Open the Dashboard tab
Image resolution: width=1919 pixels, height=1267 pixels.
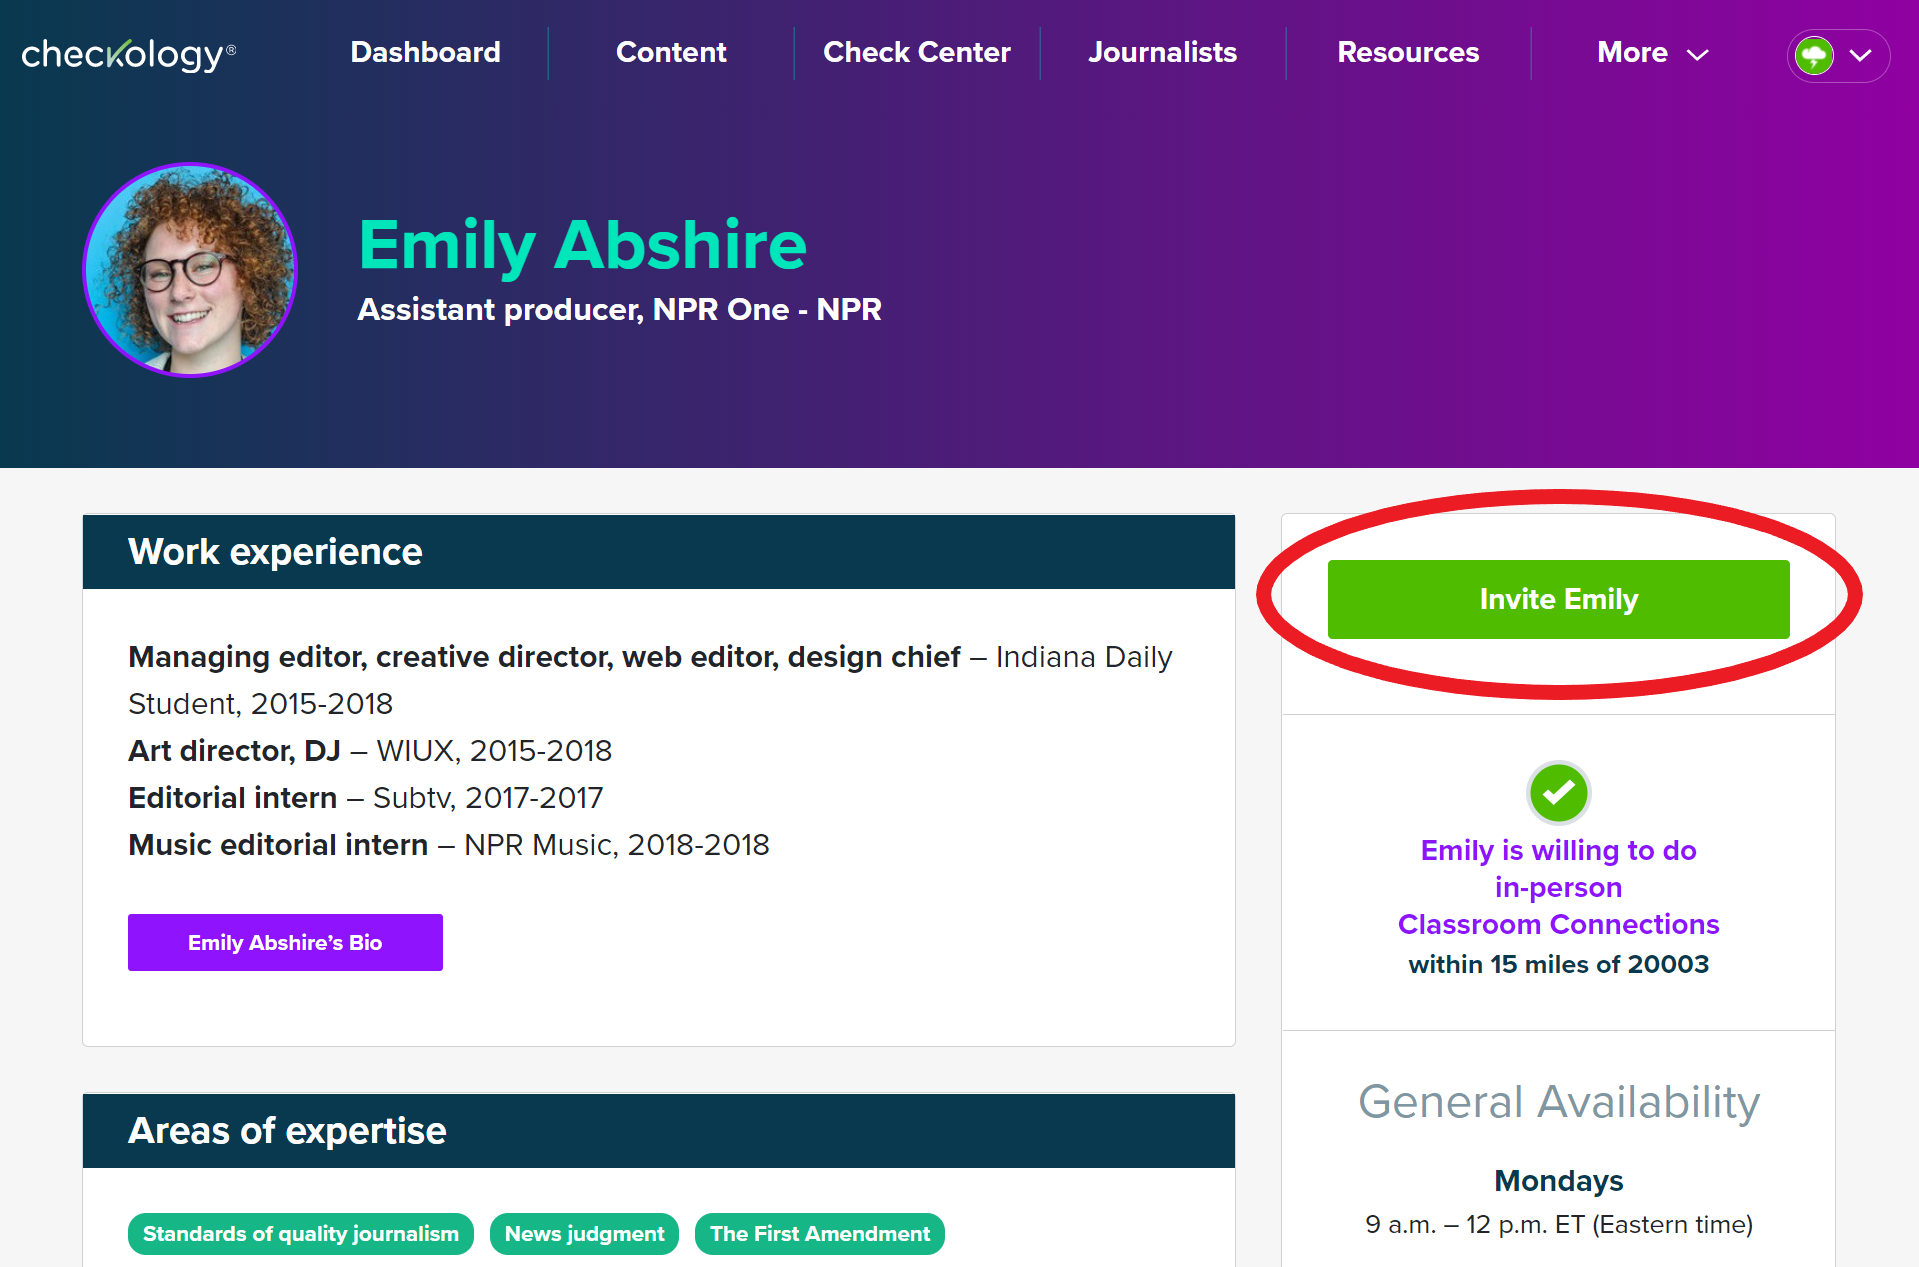point(425,53)
